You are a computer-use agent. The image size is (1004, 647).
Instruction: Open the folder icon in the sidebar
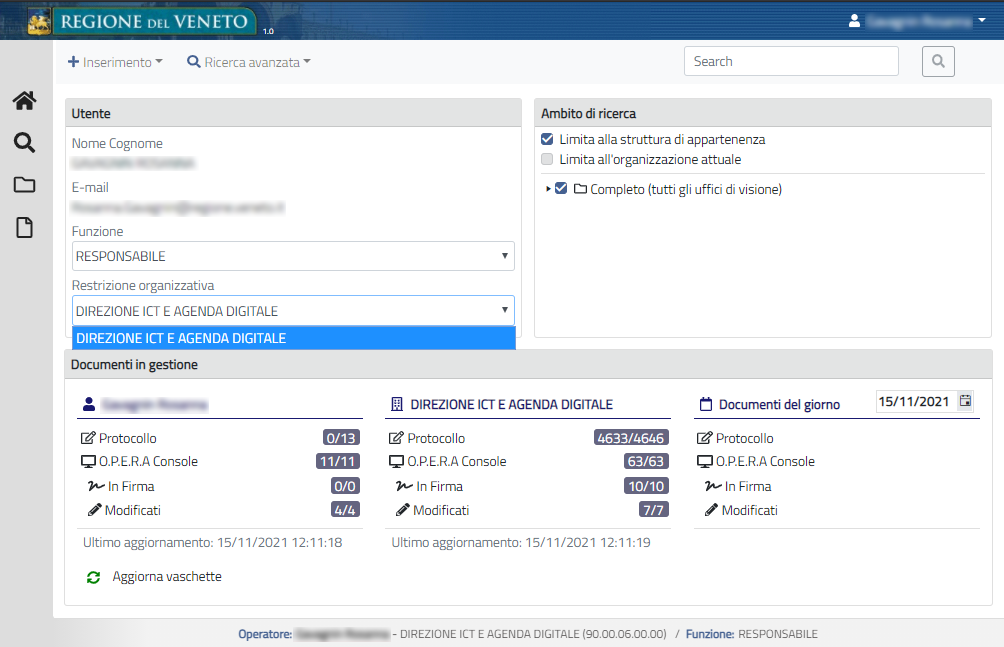pos(24,185)
